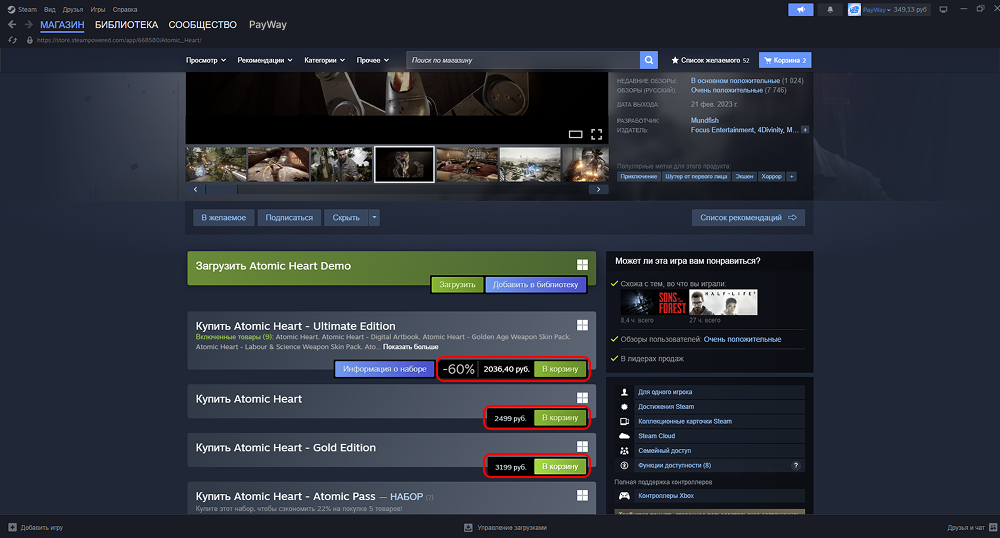Toggle theater mode on media viewer

(575, 134)
